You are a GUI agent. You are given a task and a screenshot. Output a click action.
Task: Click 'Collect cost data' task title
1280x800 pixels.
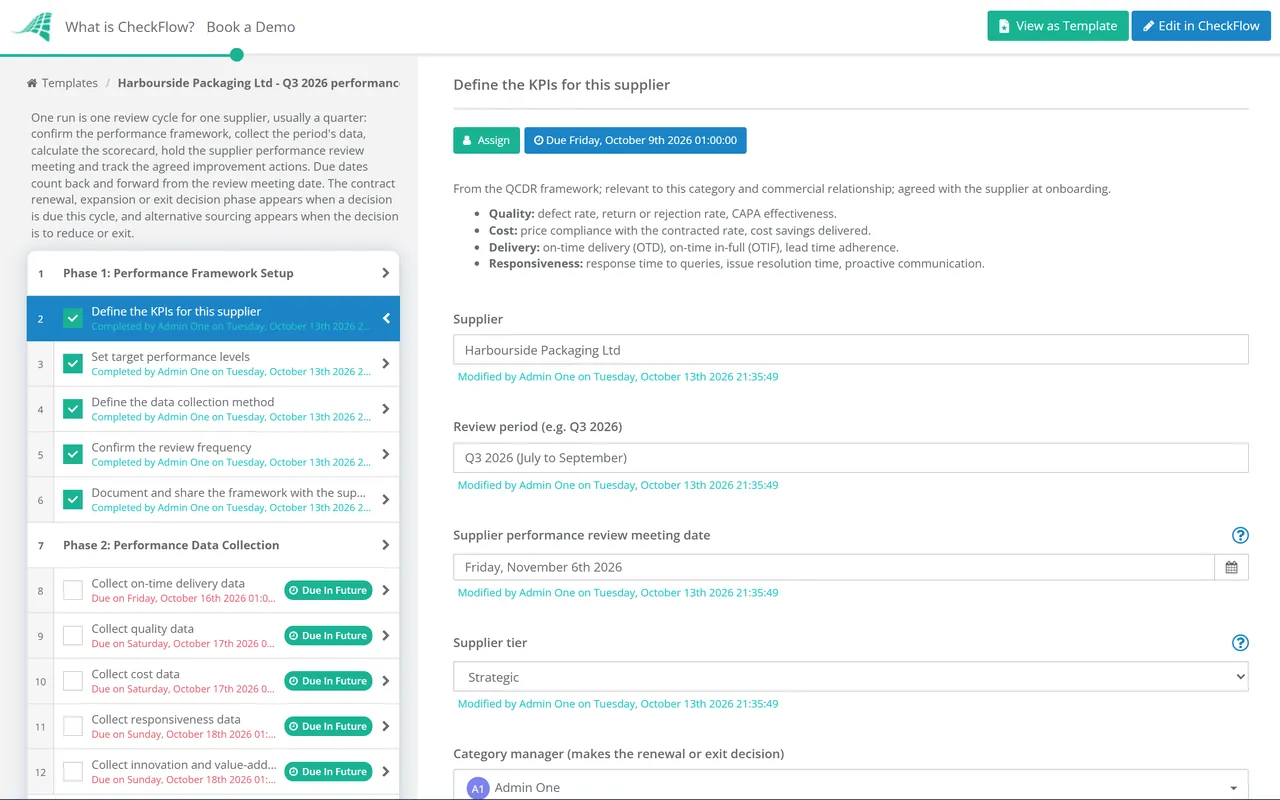pos(136,674)
